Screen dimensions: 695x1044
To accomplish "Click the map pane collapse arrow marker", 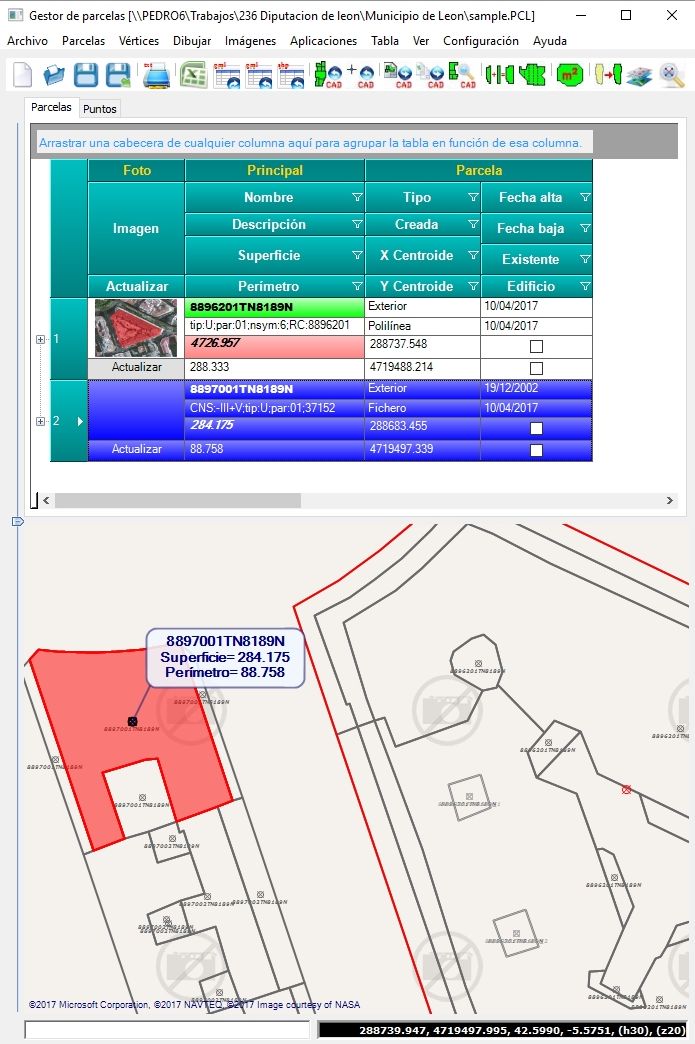I will [18, 521].
